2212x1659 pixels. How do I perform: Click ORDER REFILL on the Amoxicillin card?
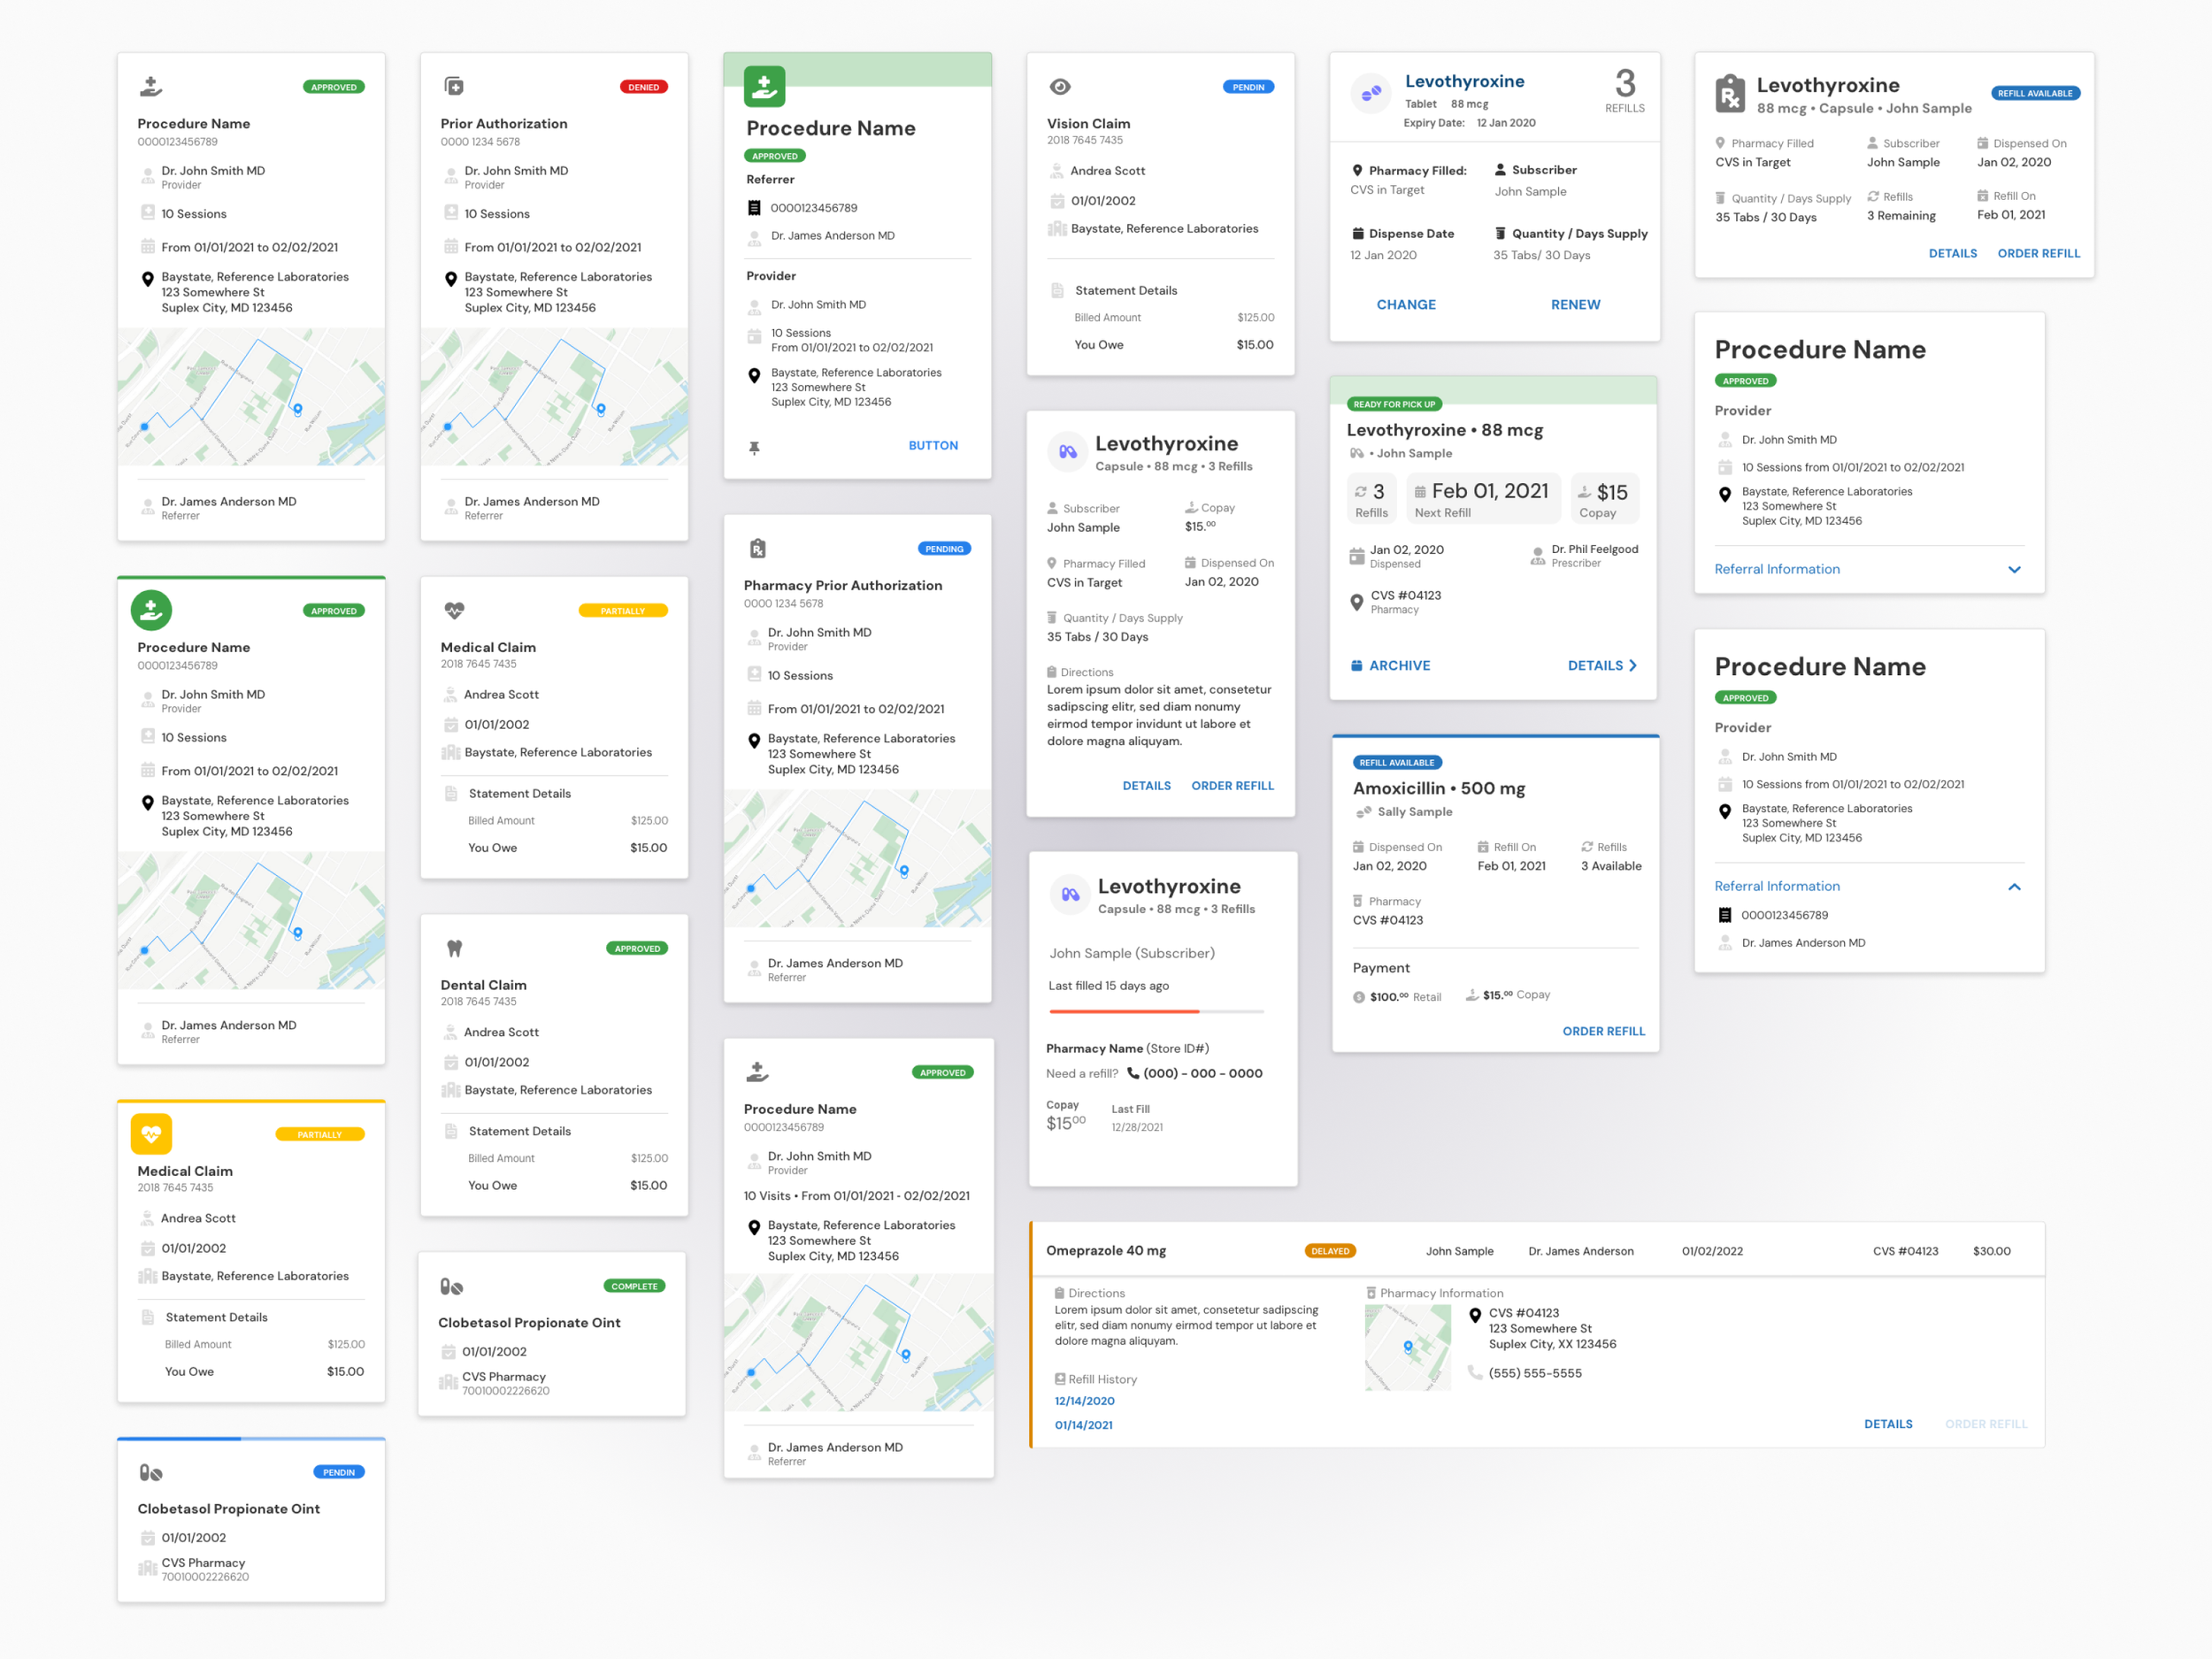click(x=1602, y=1031)
